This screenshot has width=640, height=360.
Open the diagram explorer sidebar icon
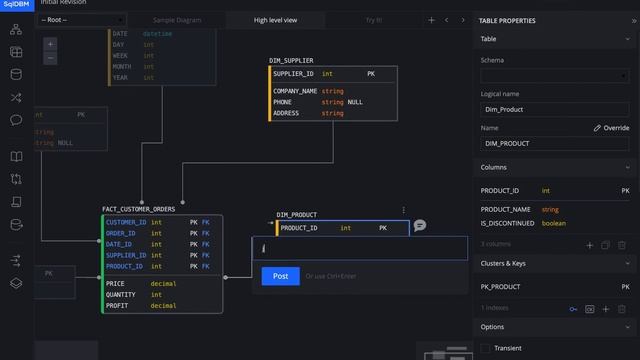coord(16,29)
